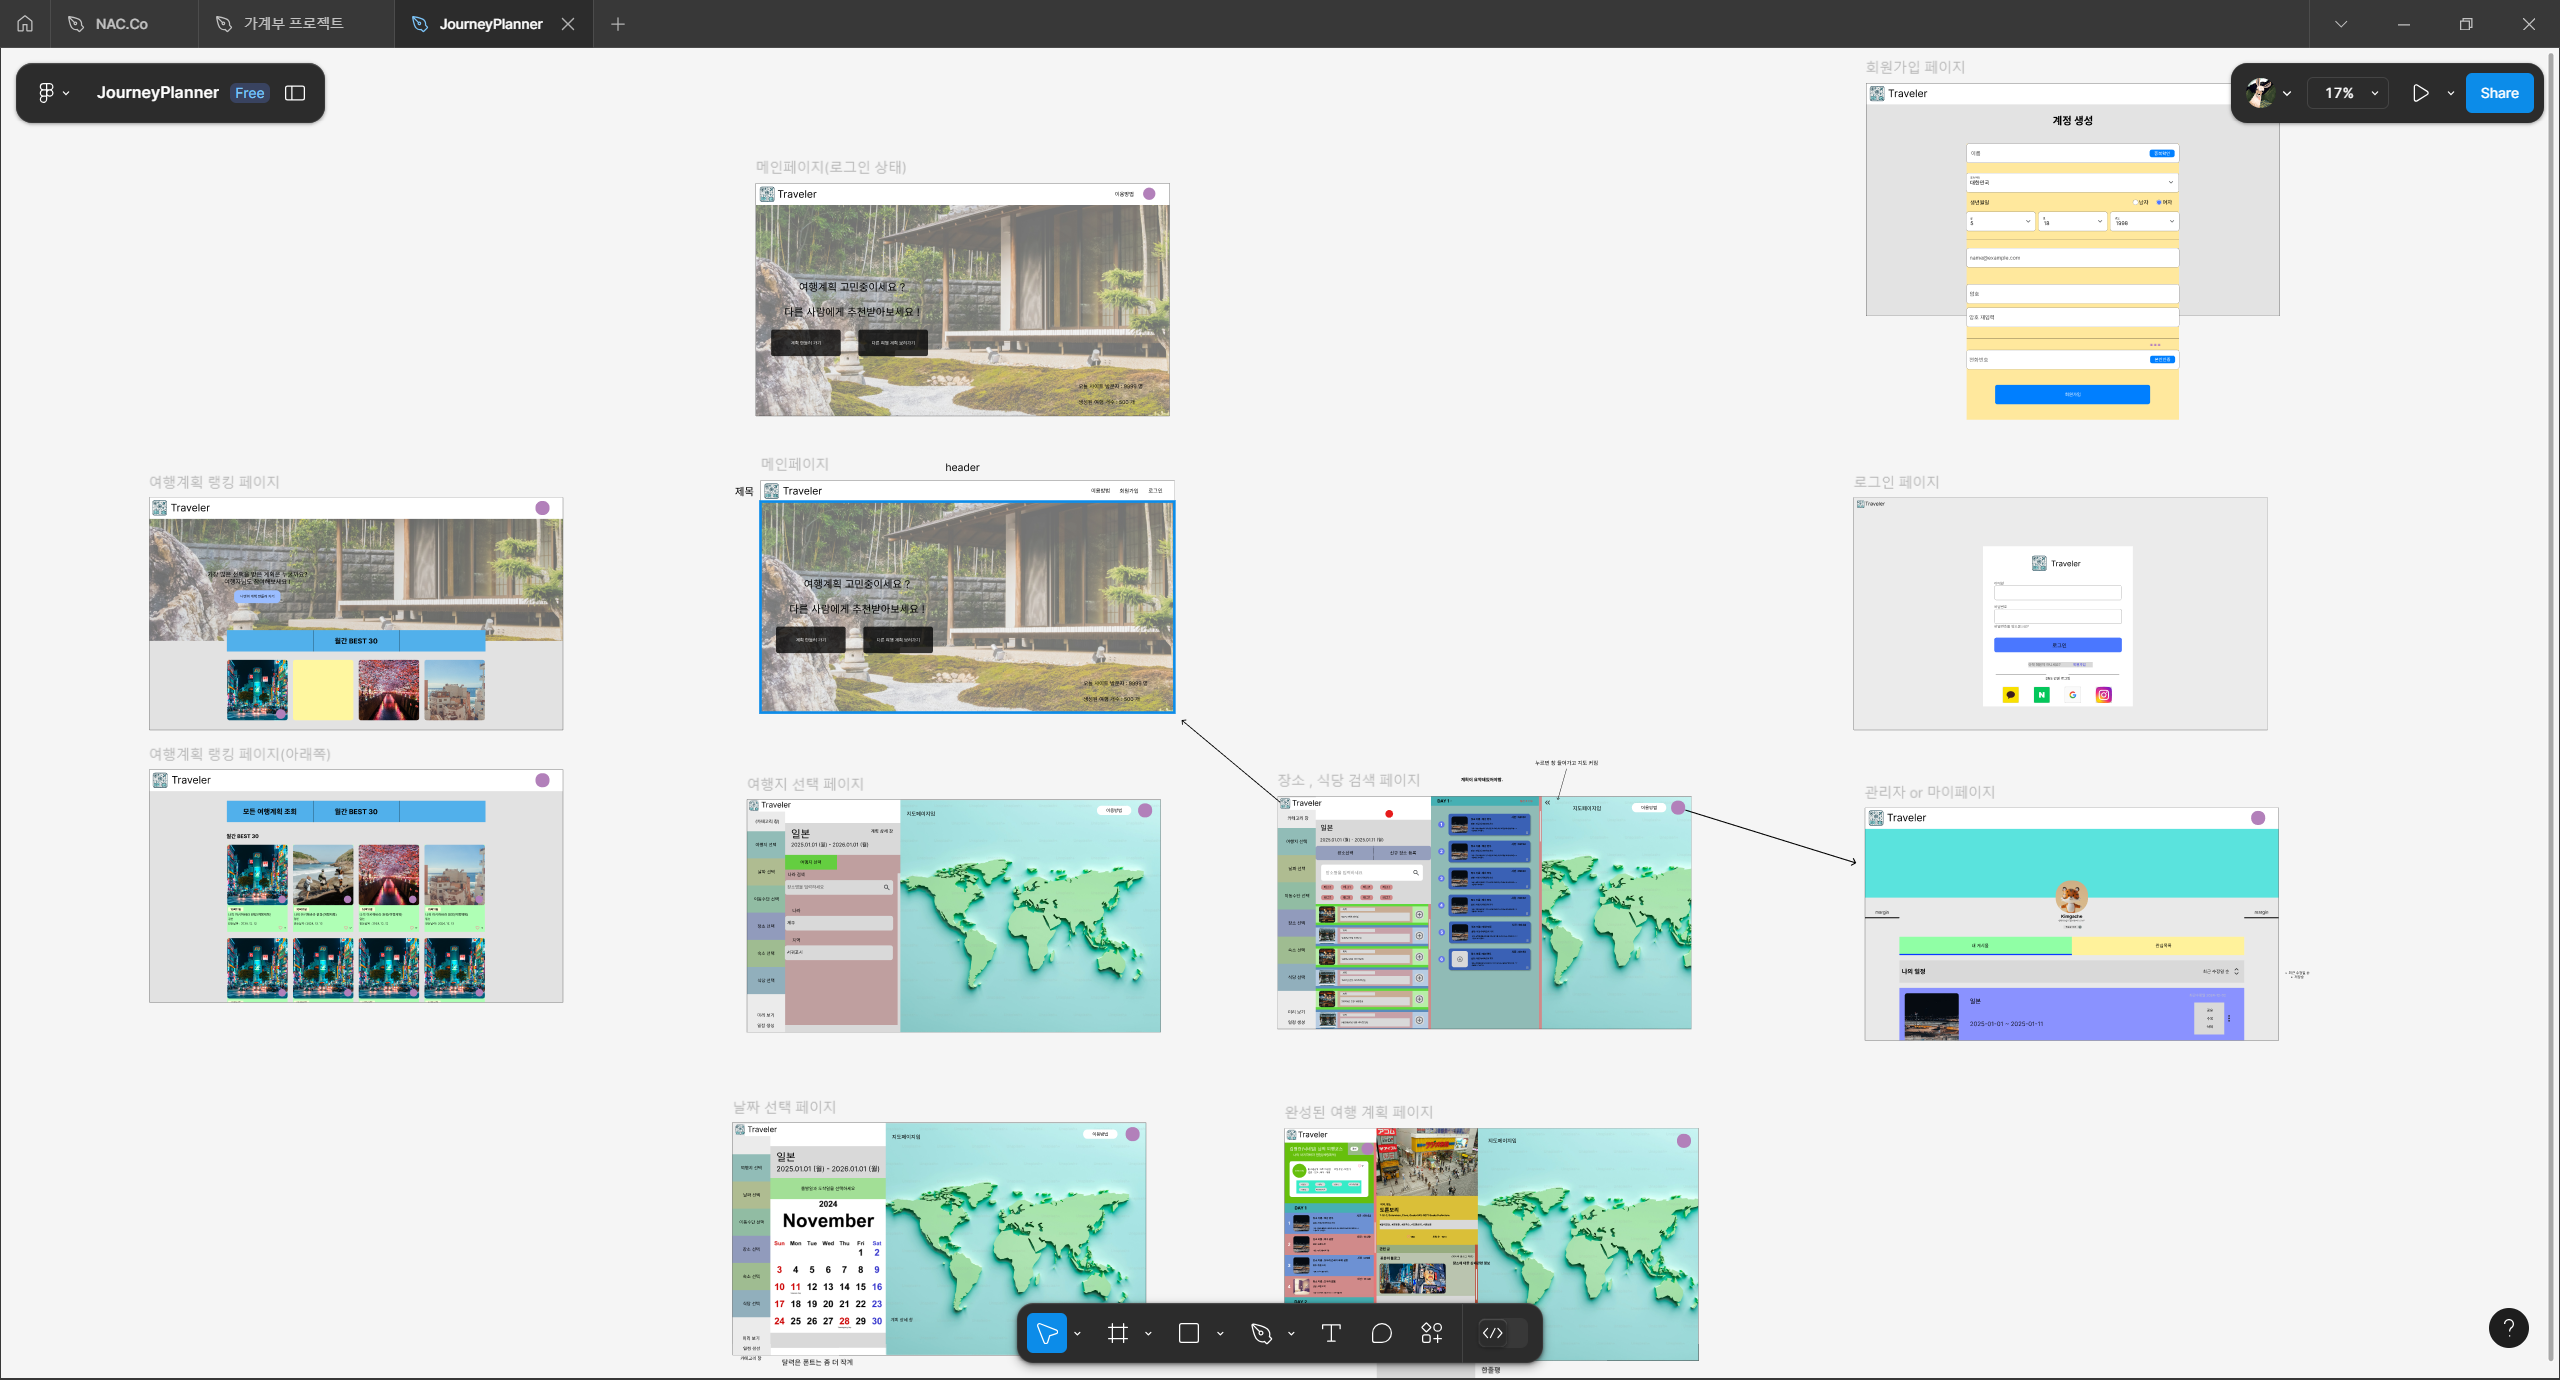2560x1380 pixels.
Task: Open a new tab with plus icon
Action: click(x=618, y=24)
